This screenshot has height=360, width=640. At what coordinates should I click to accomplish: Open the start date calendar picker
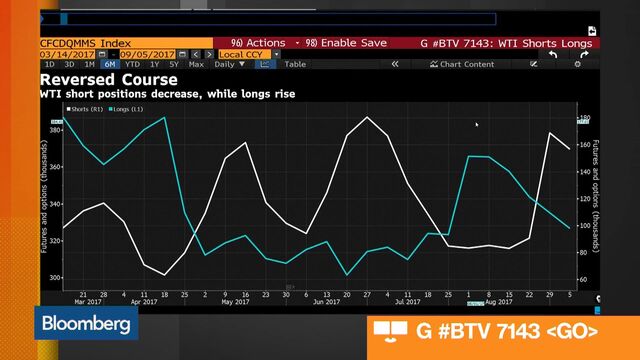click(102, 54)
